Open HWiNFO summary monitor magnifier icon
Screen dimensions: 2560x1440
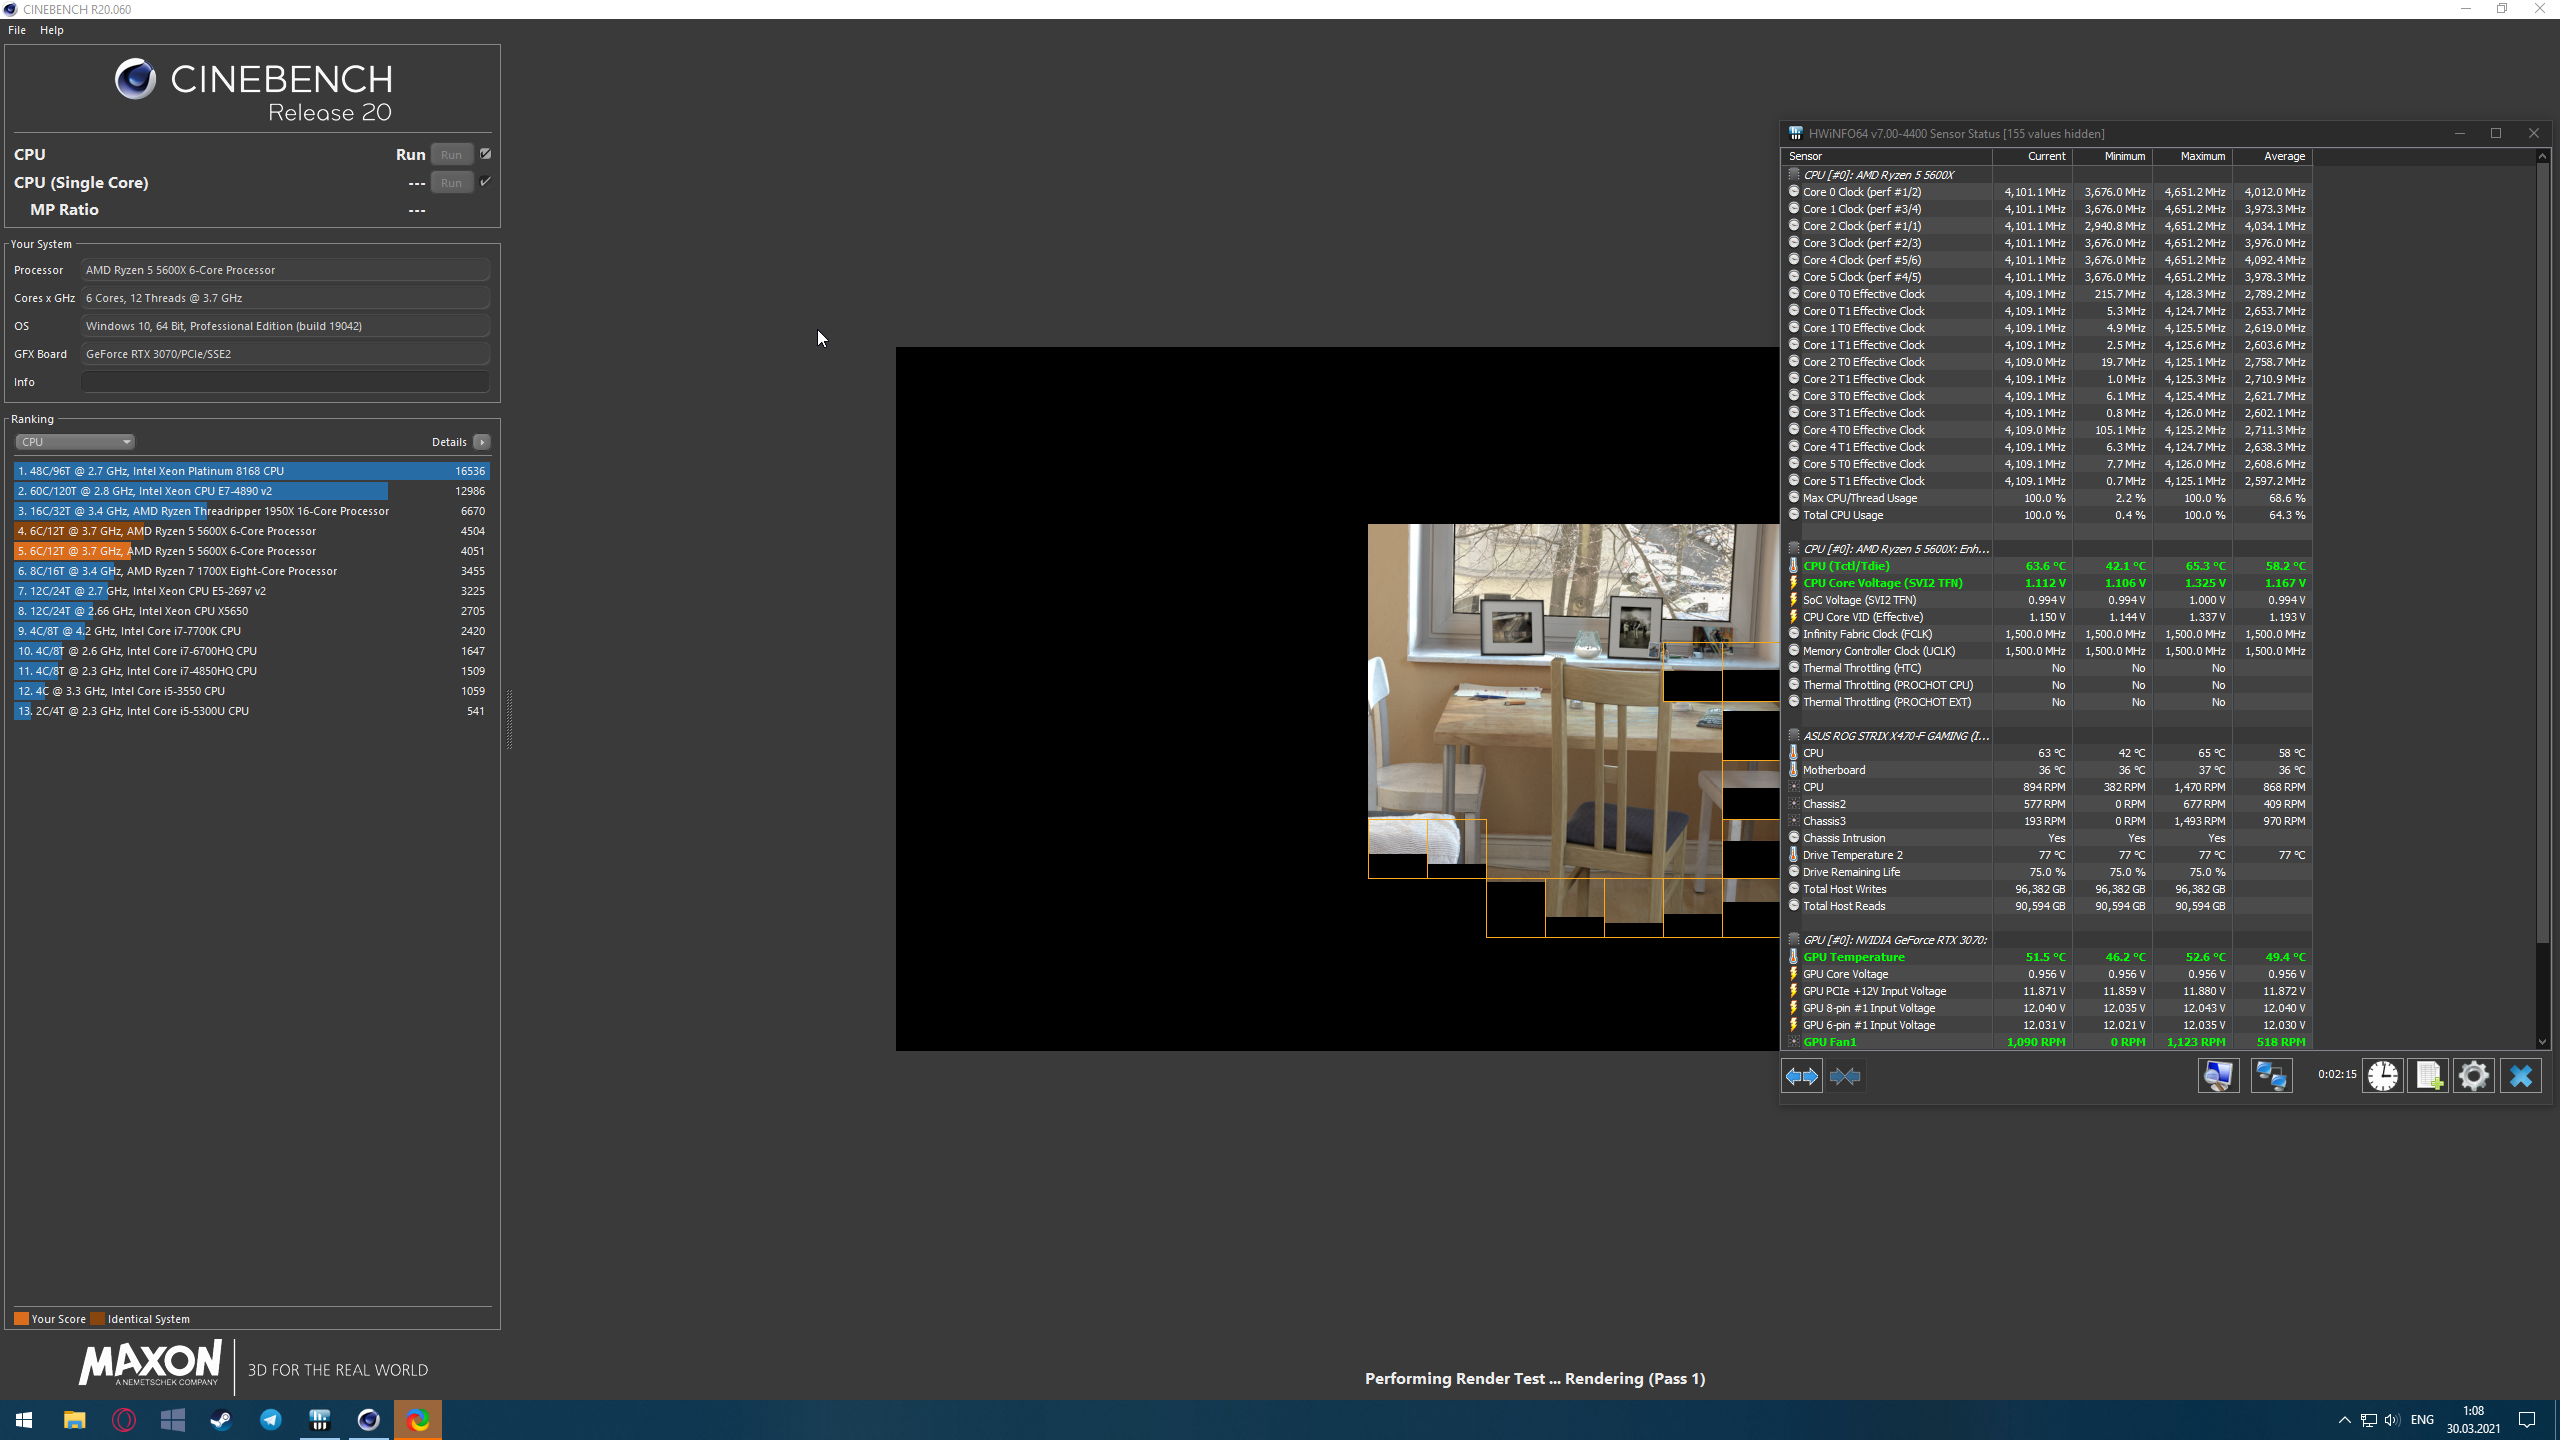pyautogui.click(x=2218, y=1076)
